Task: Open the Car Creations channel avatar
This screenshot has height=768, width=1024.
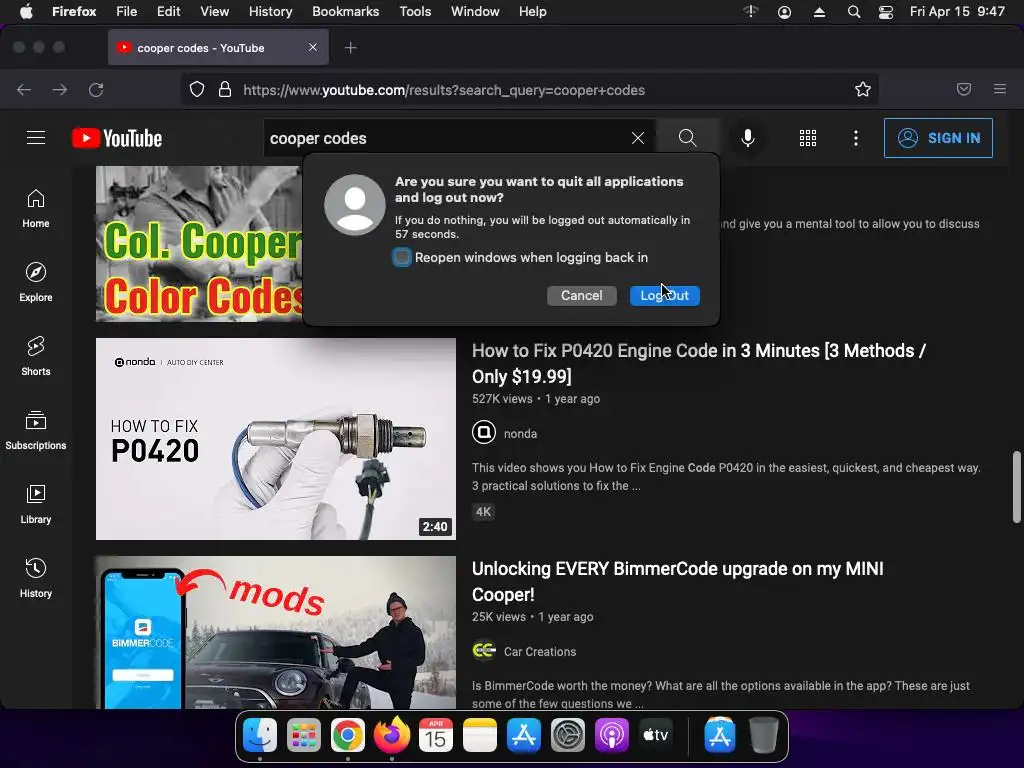Action: coord(484,650)
